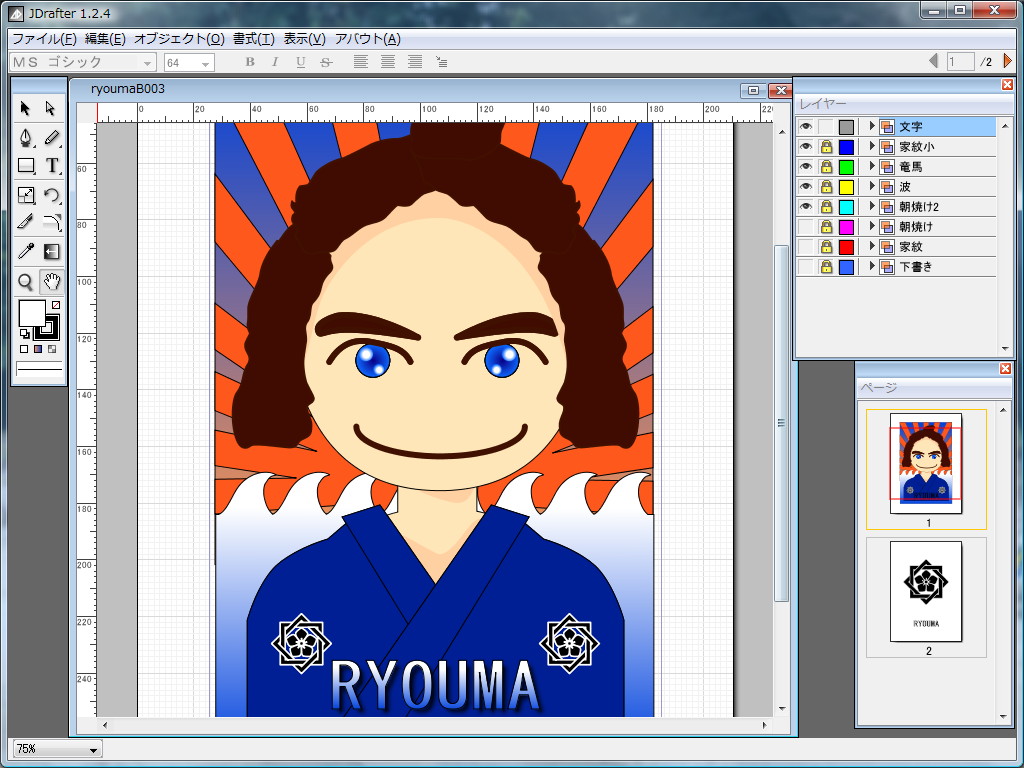Open the 書式(T) menu
This screenshot has height=768, width=1024.
[x=254, y=39]
